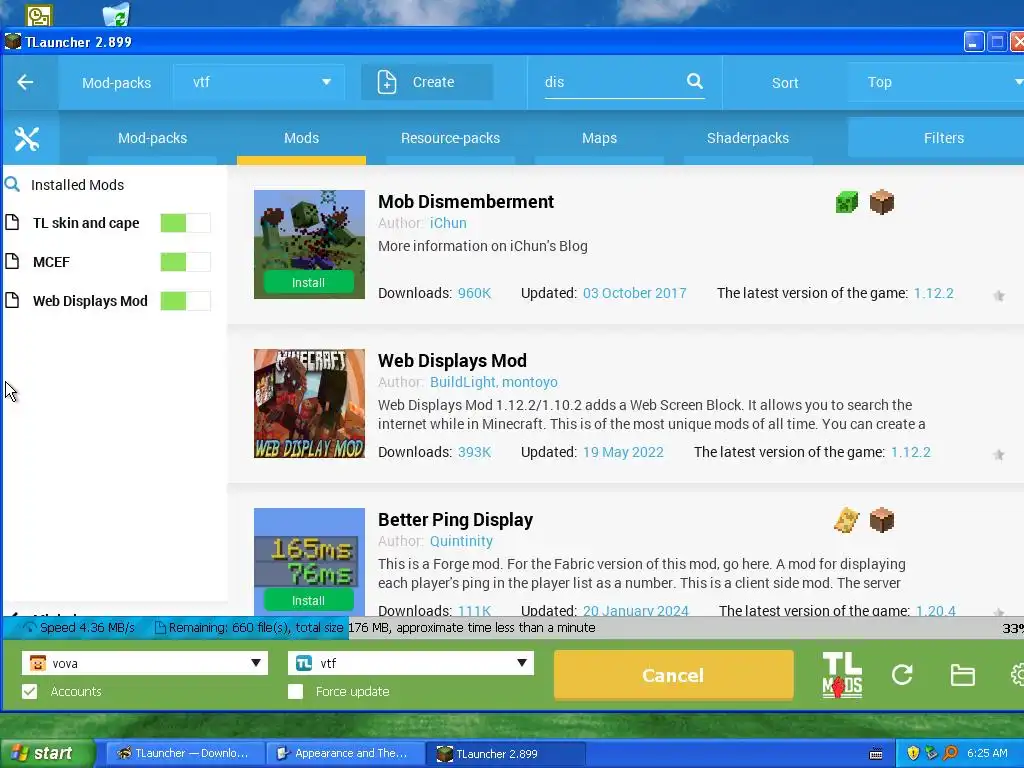Click the file icon next to MCEF
This screenshot has width=1024, height=768.
tap(12, 262)
